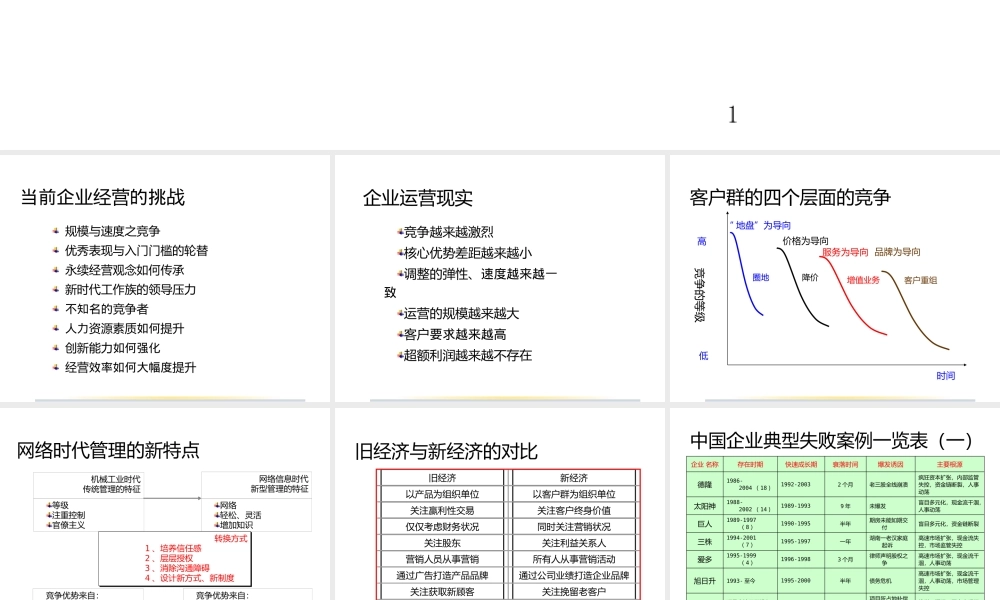Click the company name 旭日升
The height and width of the screenshot is (600, 1000).
[705, 581]
